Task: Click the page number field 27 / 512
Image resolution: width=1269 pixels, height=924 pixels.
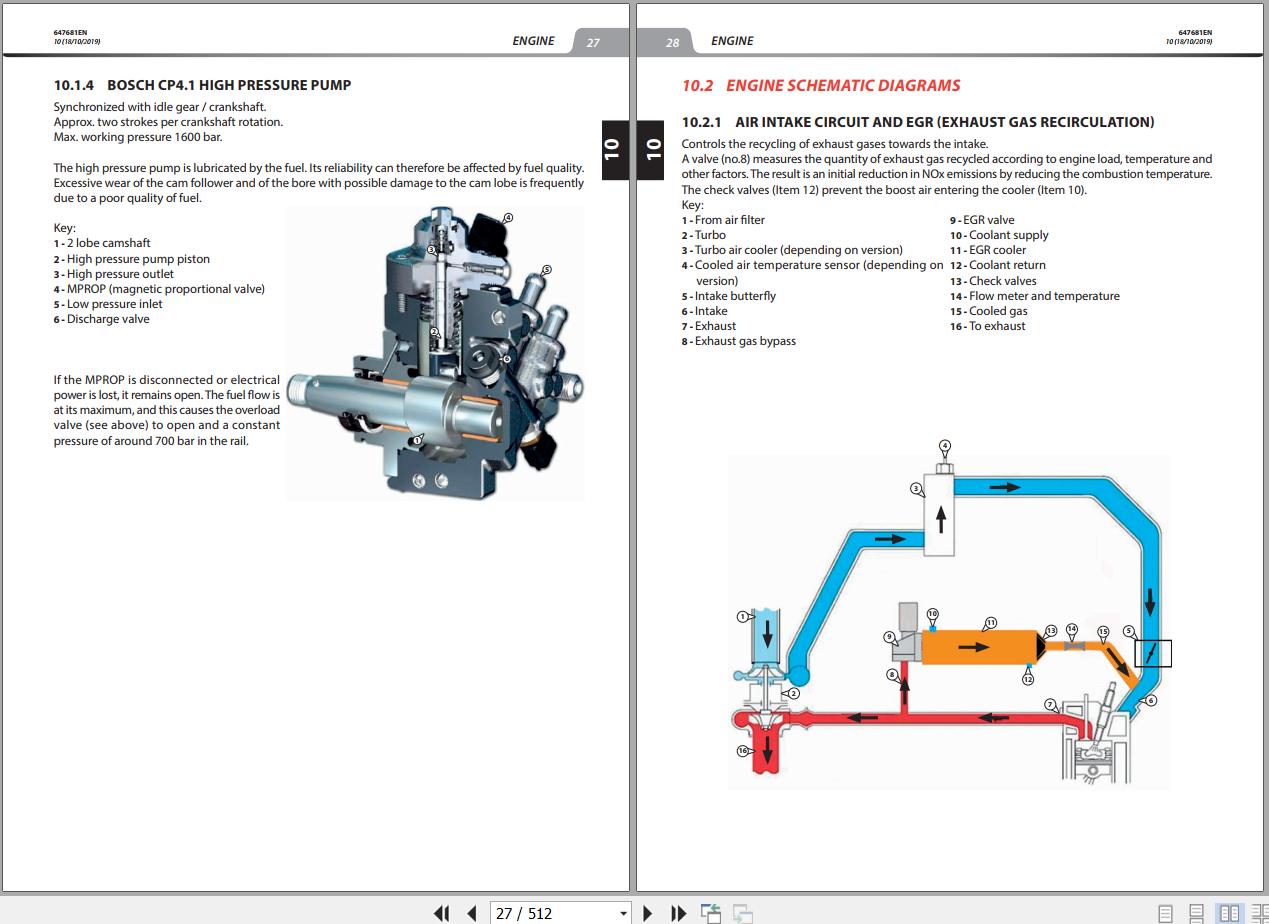Action: [553, 913]
